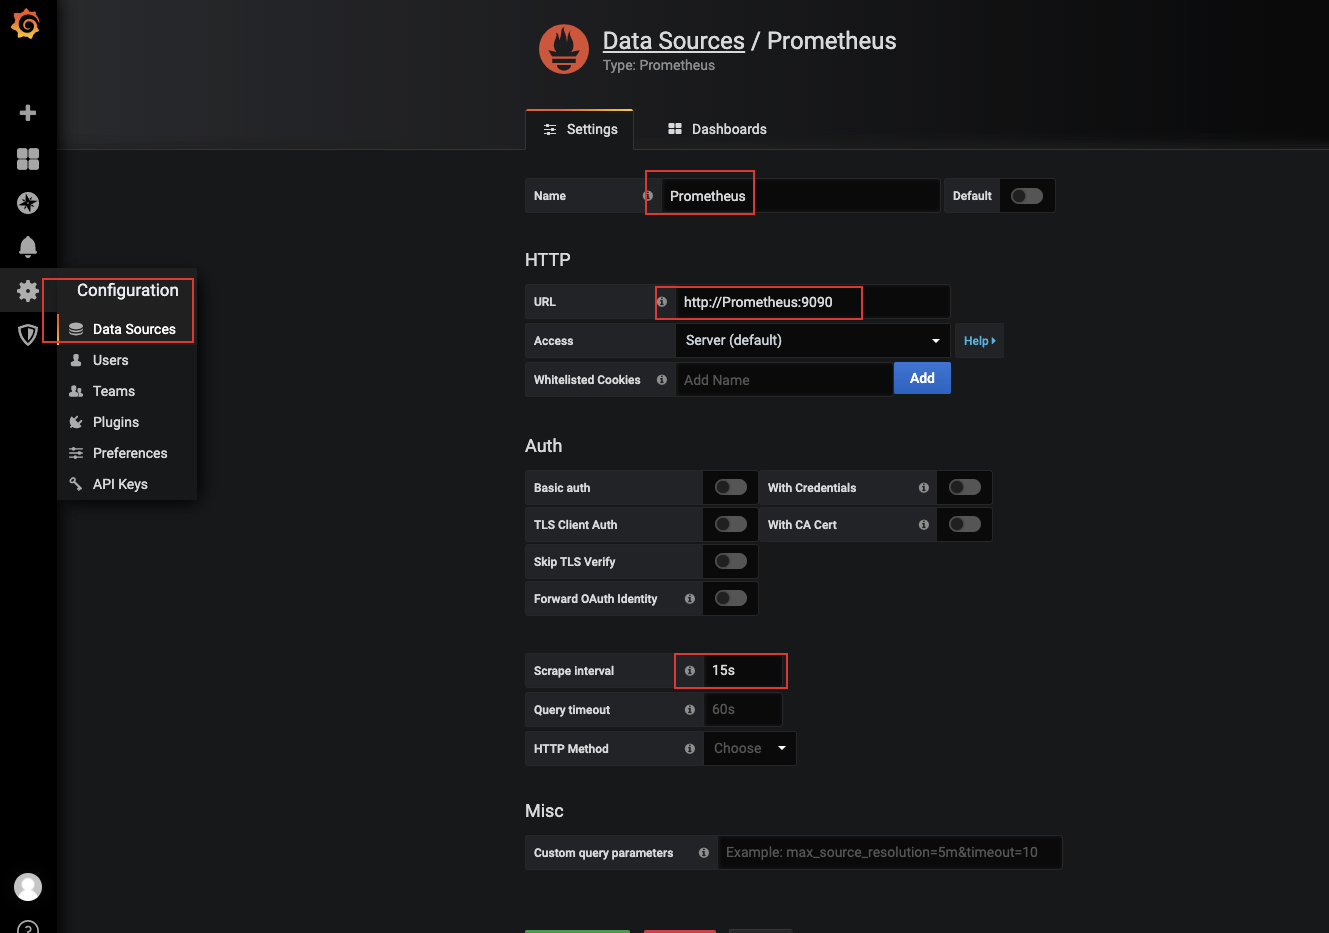Image resolution: width=1329 pixels, height=933 pixels.
Task: Click the Whitelisted Cookies info icon
Action: click(x=662, y=380)
